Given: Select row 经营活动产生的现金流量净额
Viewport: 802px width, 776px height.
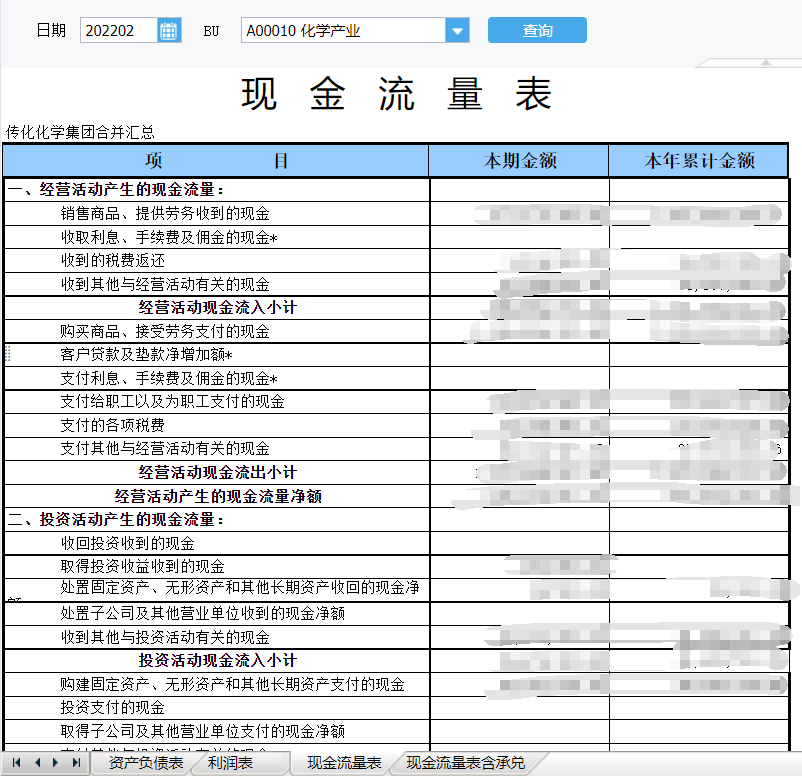Looking at the screenshot, I should point(396,496).
